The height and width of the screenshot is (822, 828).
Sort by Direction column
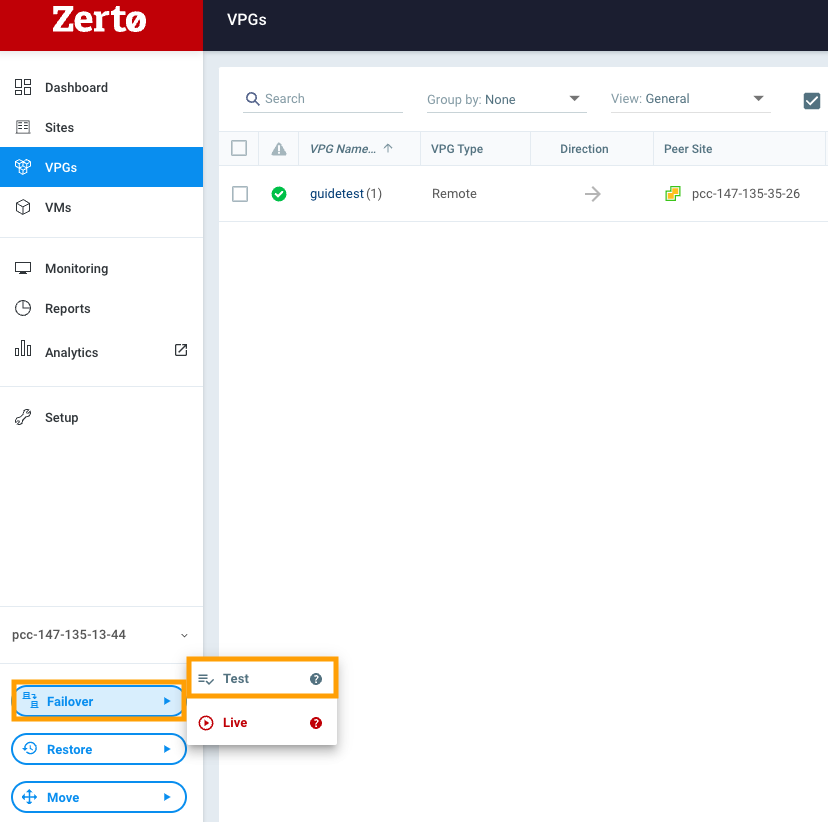pyautogui.click(x=591, y=149)
